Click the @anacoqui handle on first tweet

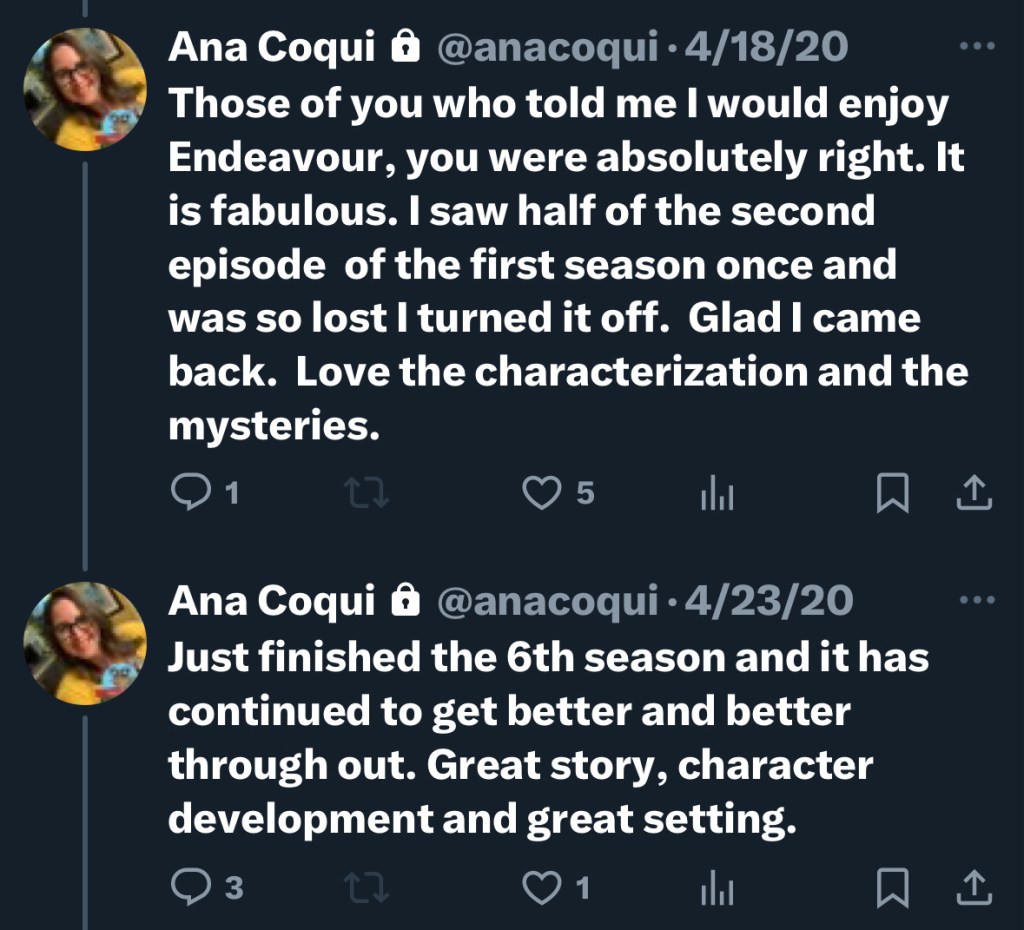pyautogui.click(x=548, y=48)
